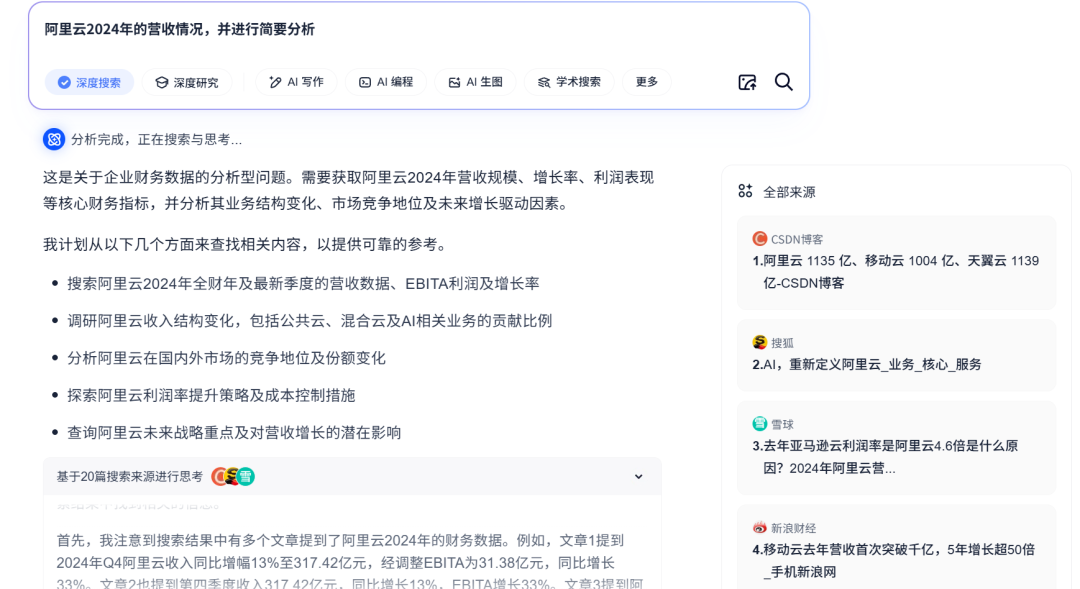Click the source avatar icons beside 基于20篇搜索来源
1080x589 pixels.
point(233,476)
